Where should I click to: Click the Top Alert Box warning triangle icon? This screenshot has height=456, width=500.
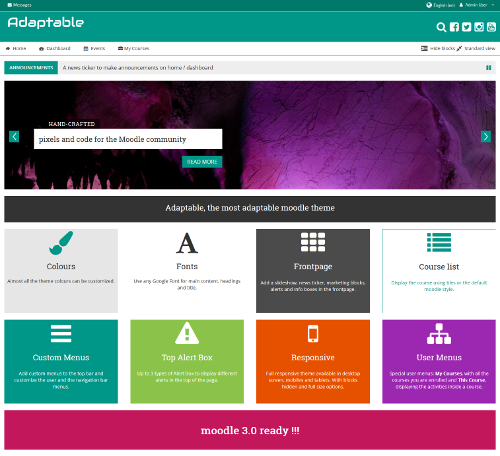pyautogui.click(x=187, y=333)
